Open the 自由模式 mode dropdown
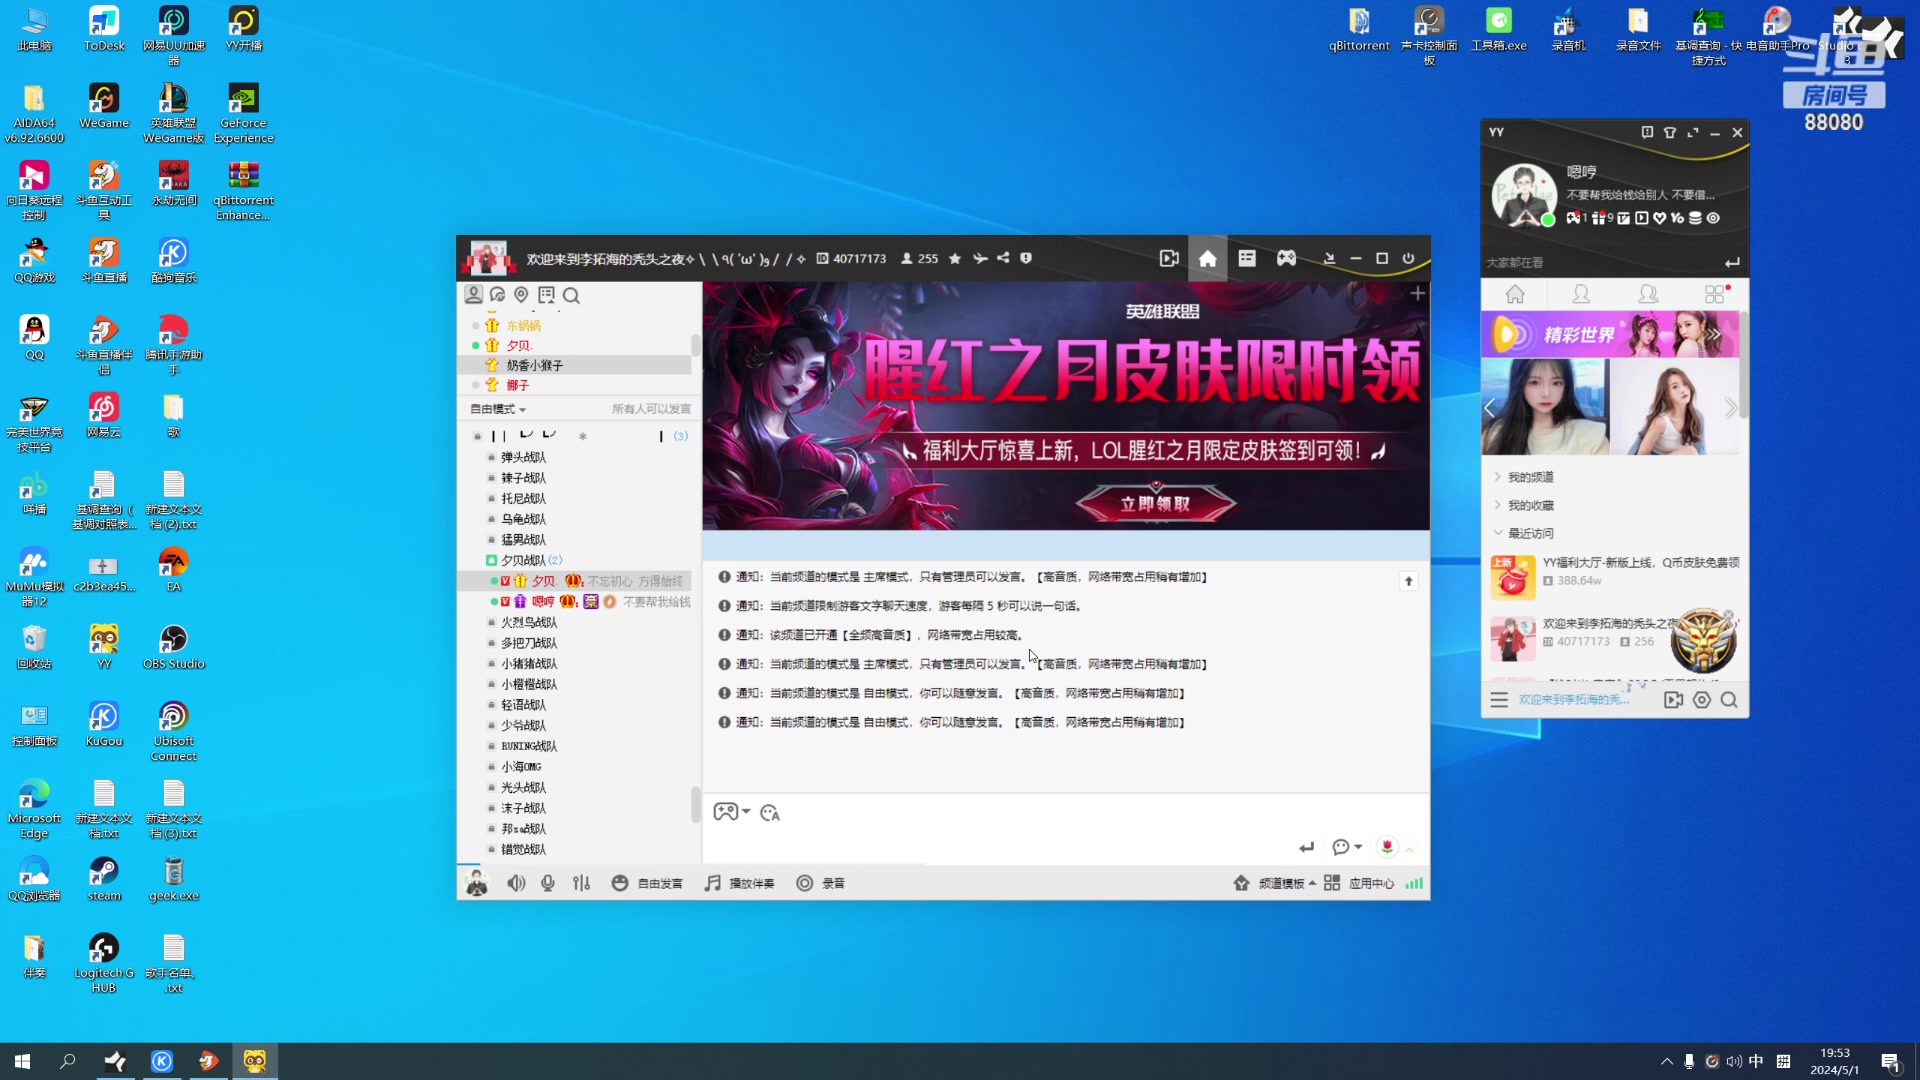Image resolution: width=1920 pixels, height=1080 pixels. coord(498,408)
